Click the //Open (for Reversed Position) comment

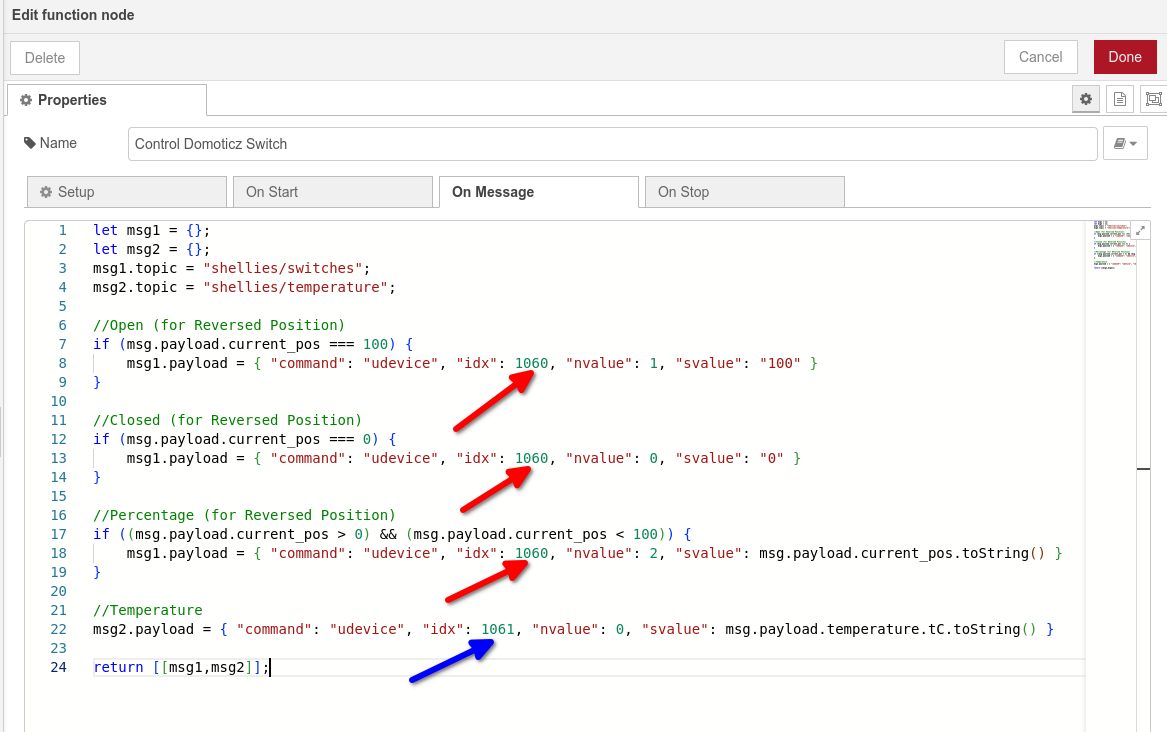click(219, 325)
